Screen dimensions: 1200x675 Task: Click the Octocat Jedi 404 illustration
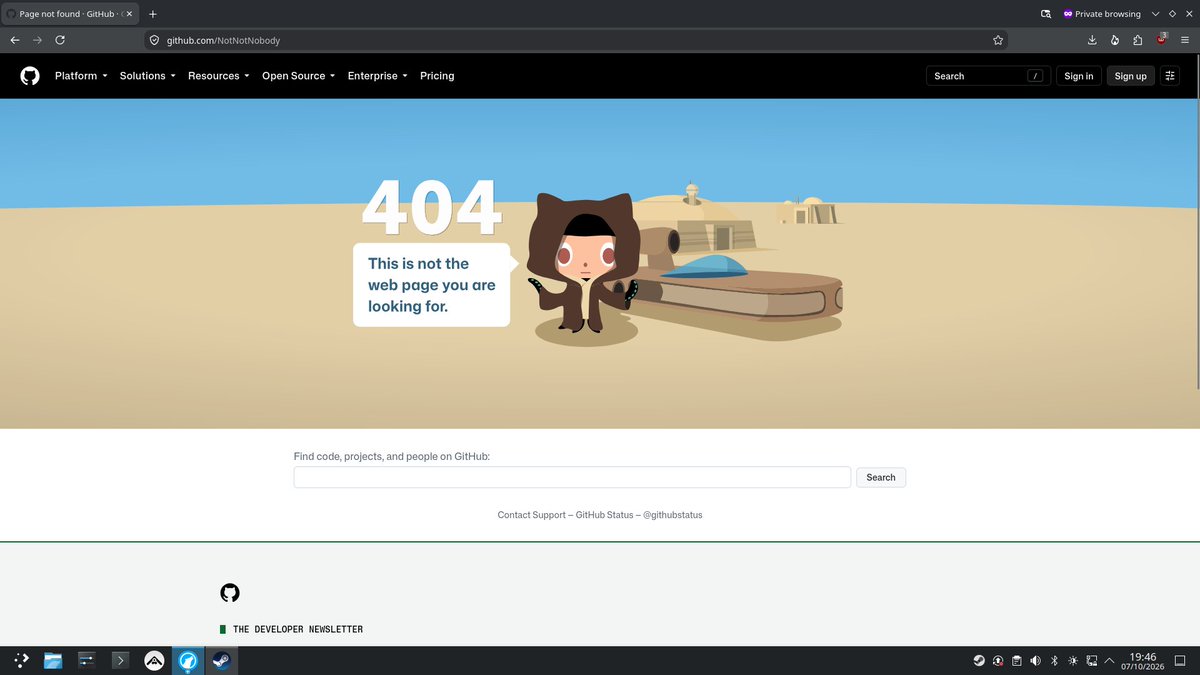(x=585, y=268)
